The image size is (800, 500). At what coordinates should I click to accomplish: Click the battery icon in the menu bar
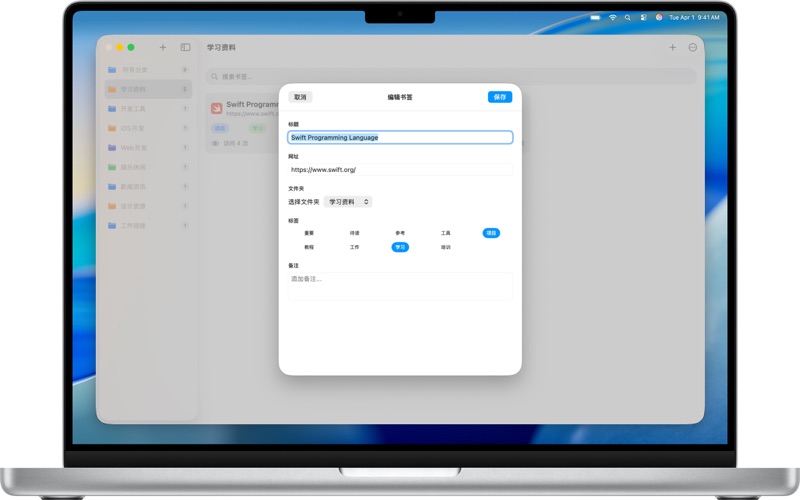point(595,17)
